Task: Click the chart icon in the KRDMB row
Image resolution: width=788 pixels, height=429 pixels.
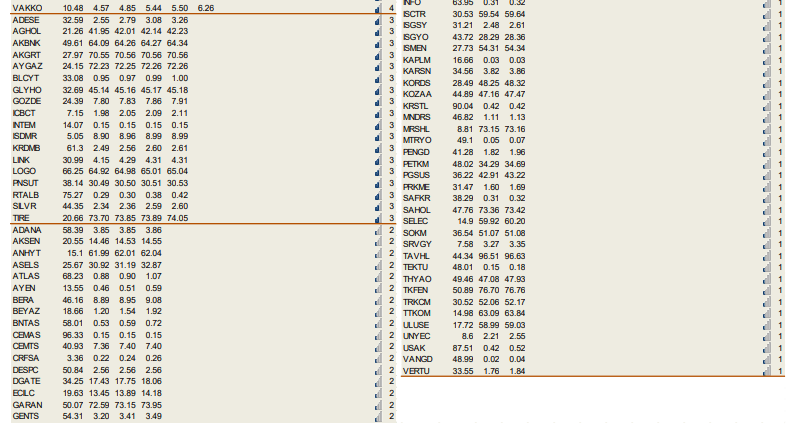Action: click(378, 149)
